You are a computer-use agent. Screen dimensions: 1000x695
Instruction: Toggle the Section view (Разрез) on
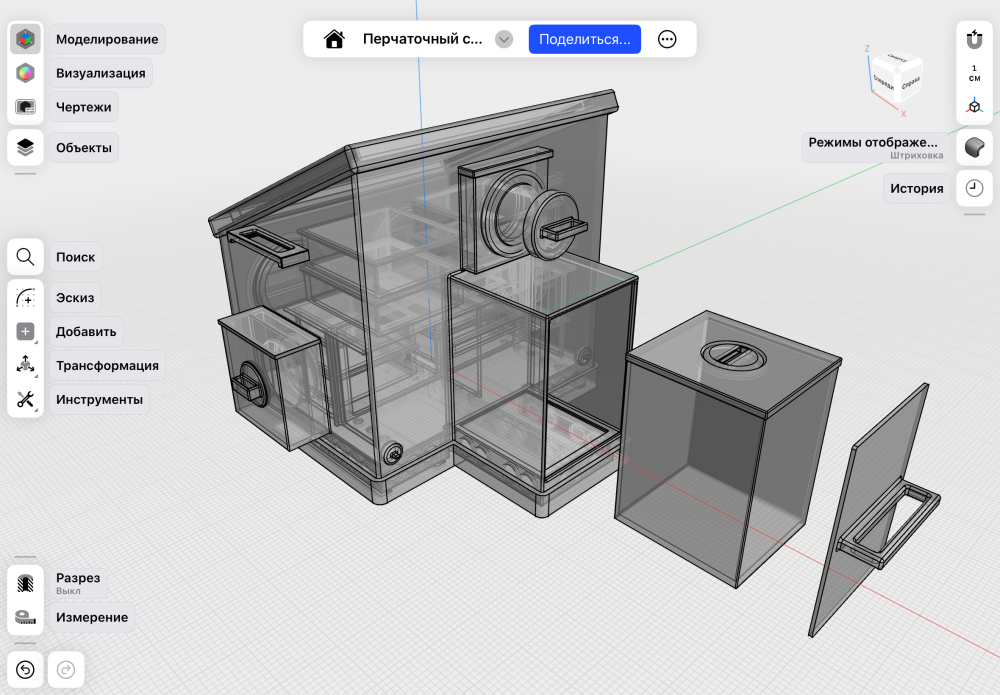pos(25,583)
